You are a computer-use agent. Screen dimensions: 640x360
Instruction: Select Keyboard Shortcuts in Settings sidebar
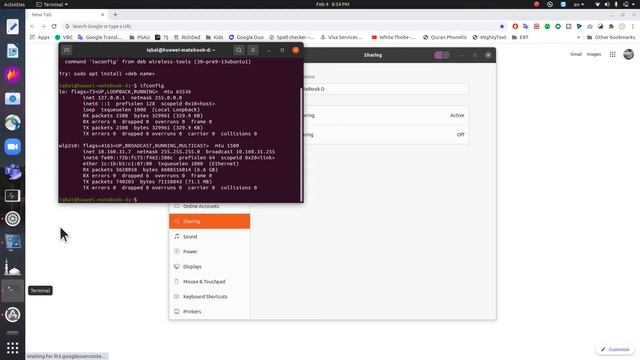coord(210,297)
